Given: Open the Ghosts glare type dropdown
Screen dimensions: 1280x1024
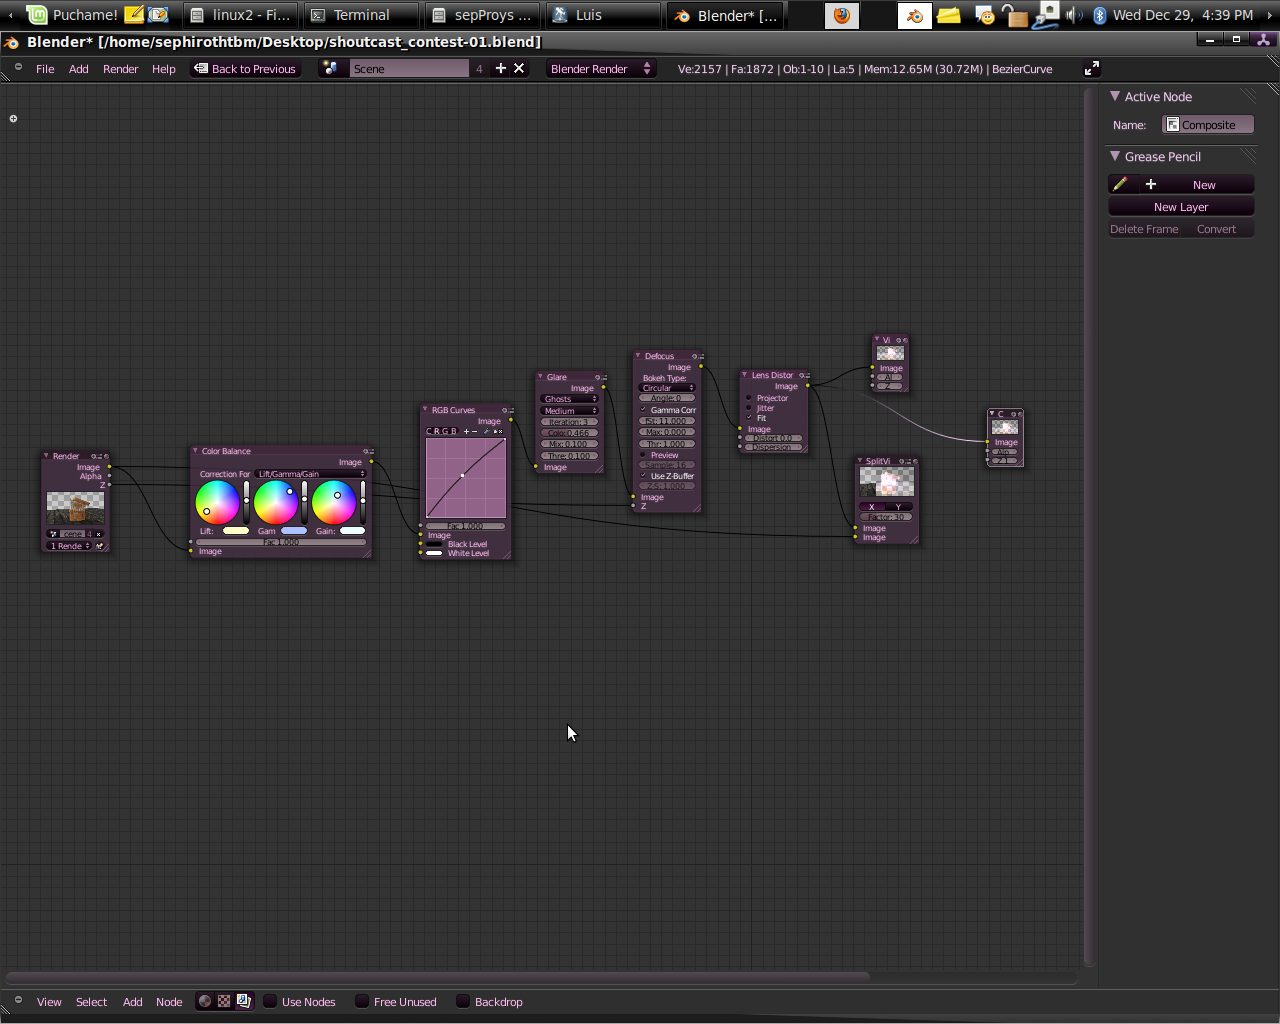Looking at the screenshot, I should [569, 398].
